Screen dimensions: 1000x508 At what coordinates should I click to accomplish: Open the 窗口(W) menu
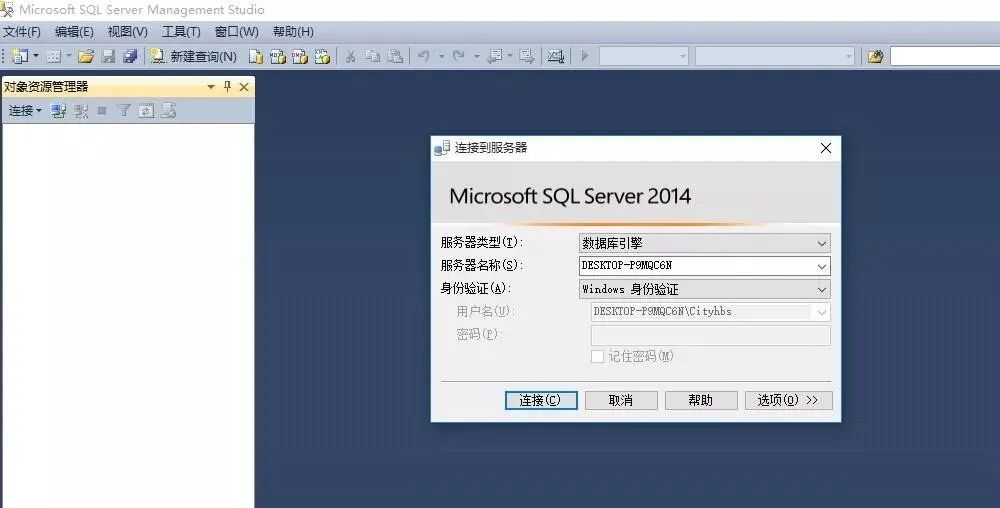[237, 31]
